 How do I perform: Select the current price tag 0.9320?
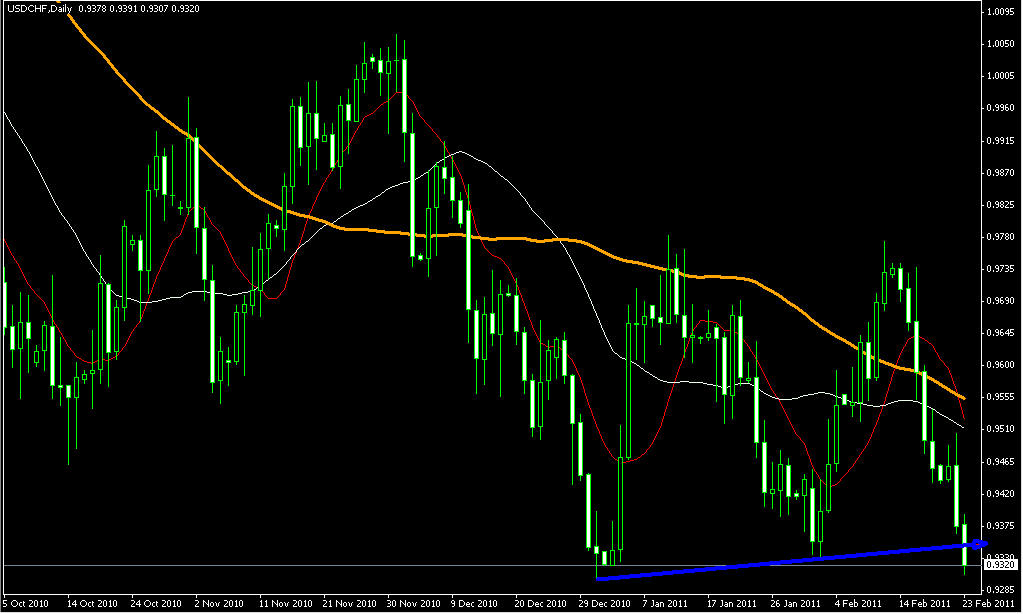click(1001, 564)
